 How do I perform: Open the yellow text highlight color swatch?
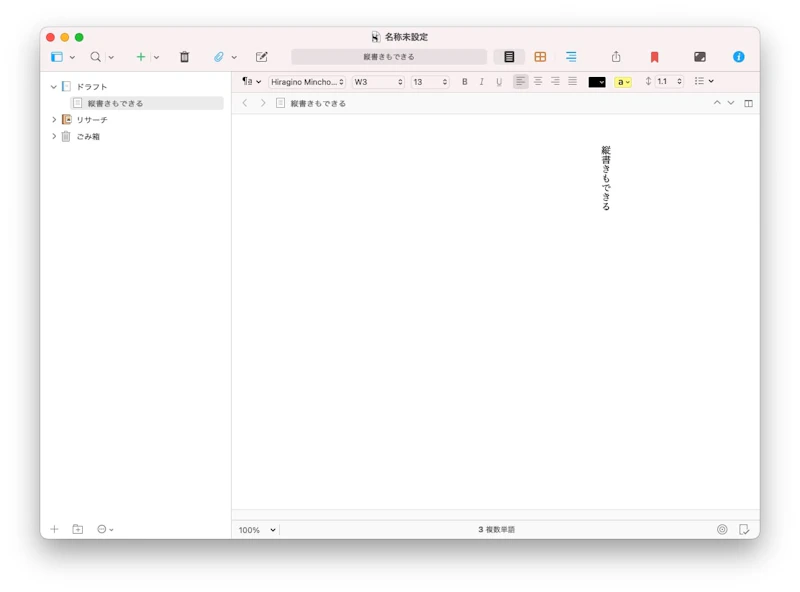point(622,82)
